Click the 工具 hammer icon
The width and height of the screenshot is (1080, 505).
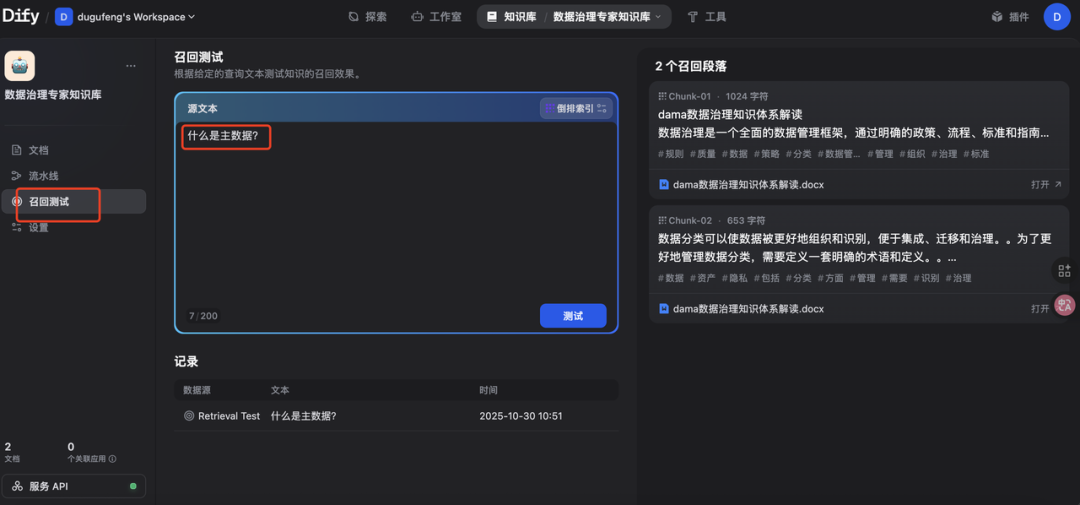[692, 17]
